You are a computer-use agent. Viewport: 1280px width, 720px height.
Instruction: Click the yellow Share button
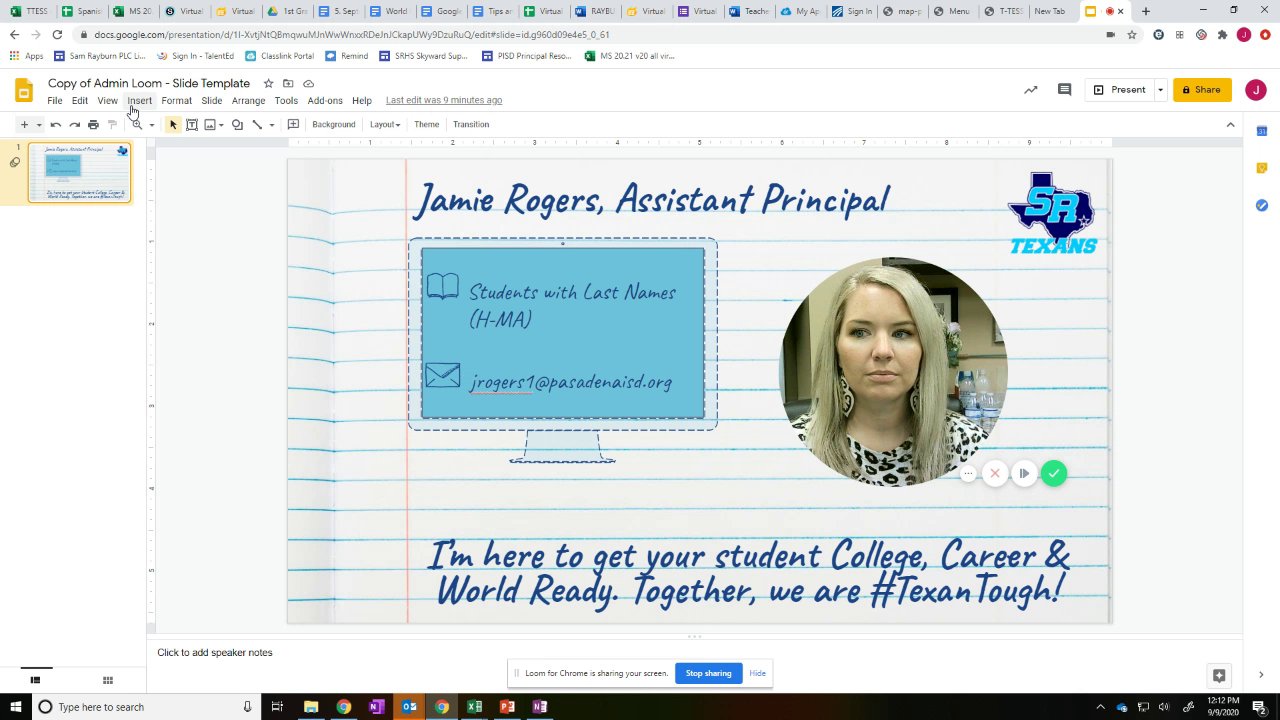tap(1202, 90)
